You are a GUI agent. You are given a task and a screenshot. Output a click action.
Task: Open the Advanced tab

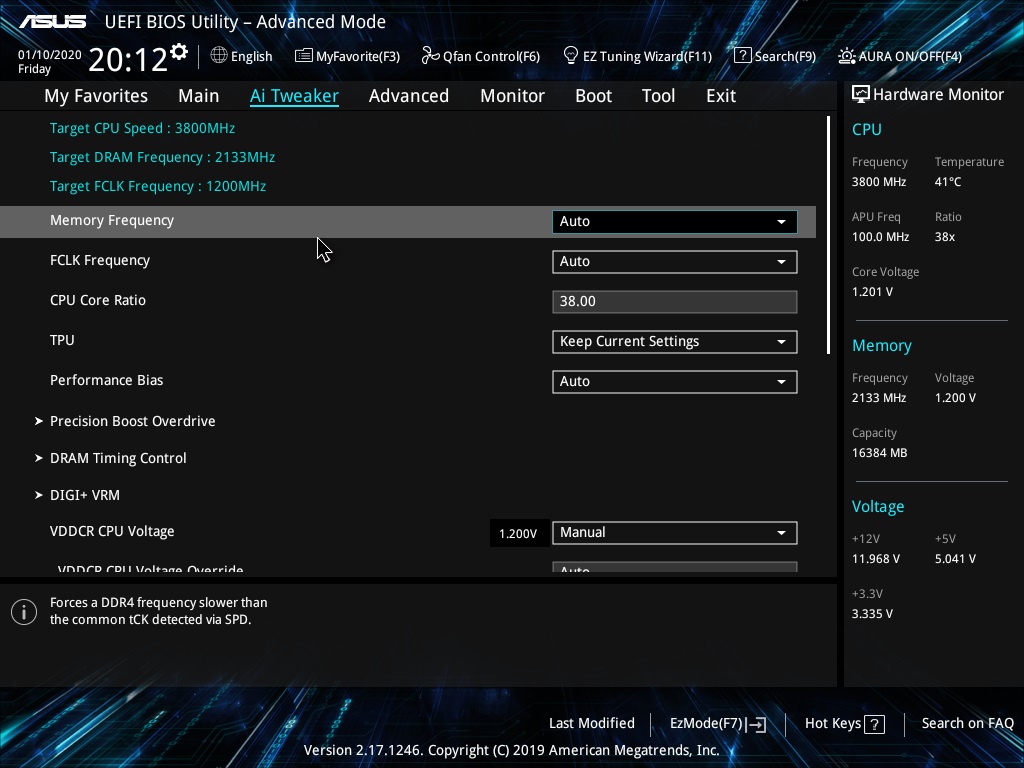409,96
